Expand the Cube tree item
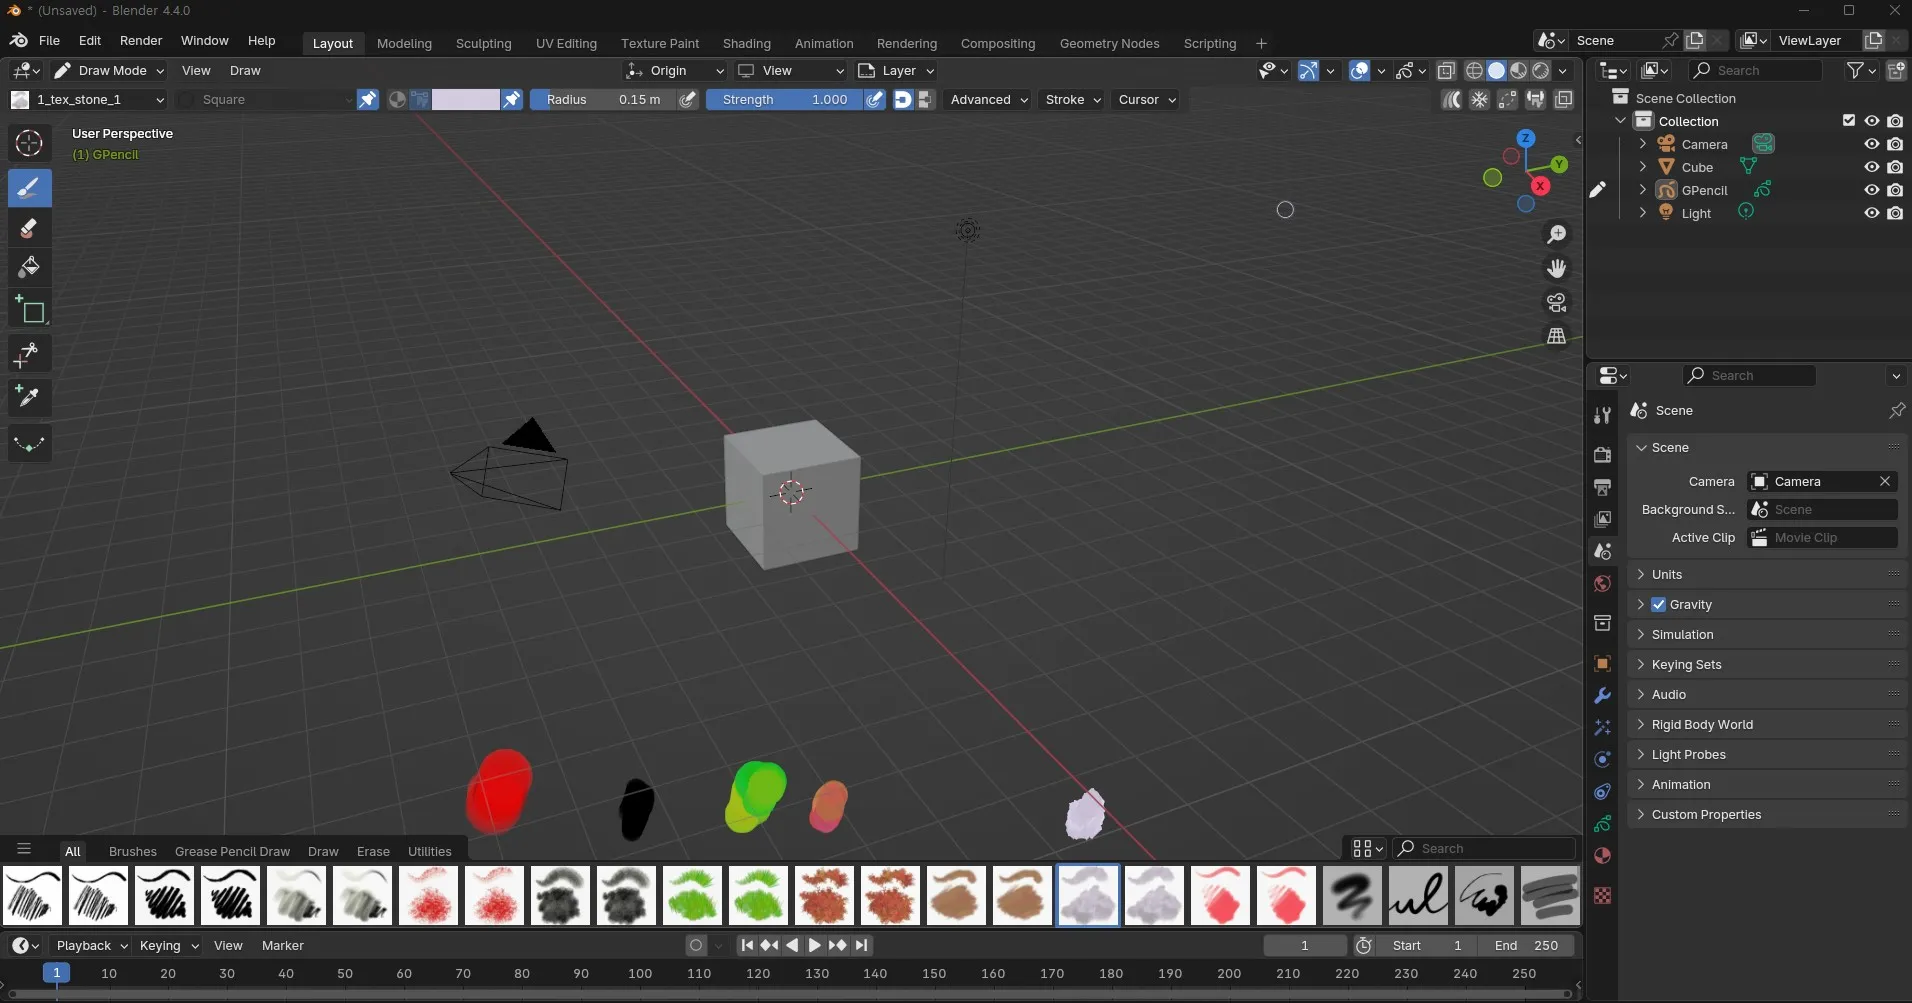Viewport: 1912px width, 1003px height. point(1642,167)
